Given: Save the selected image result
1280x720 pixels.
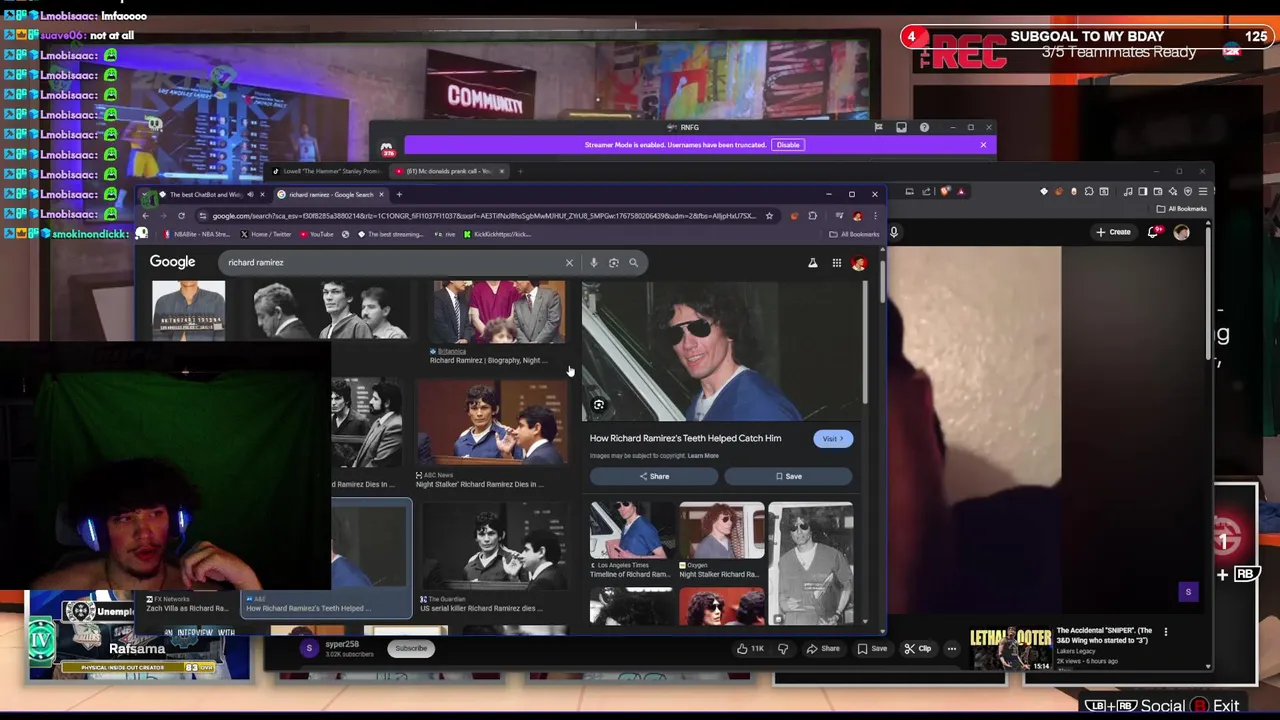Looking at the screenshot, I should click(788, 477).
